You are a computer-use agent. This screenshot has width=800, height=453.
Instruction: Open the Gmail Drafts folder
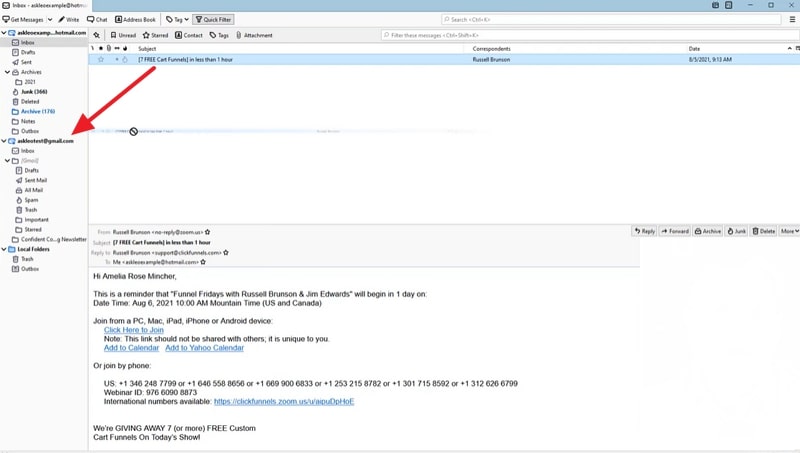32,170
